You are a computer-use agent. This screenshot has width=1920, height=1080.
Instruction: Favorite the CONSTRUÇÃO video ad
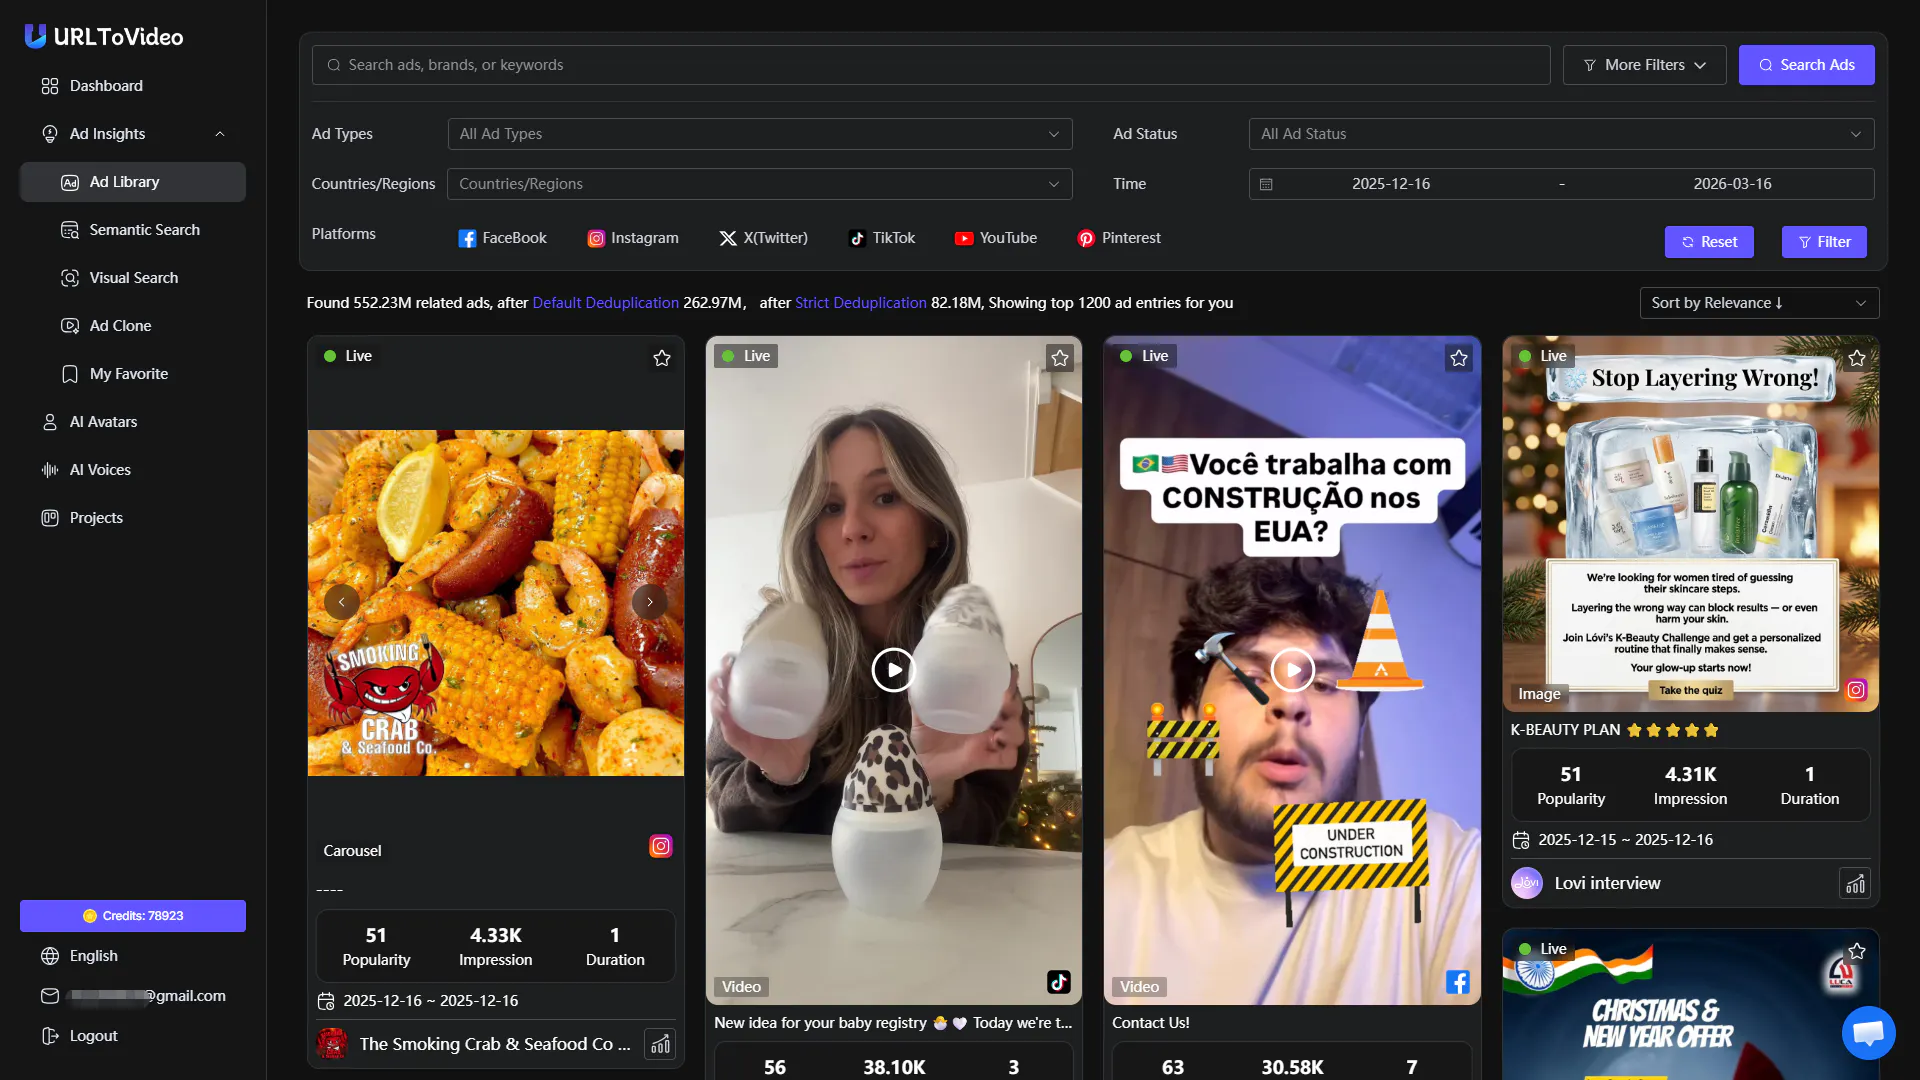pos(1459,358)
